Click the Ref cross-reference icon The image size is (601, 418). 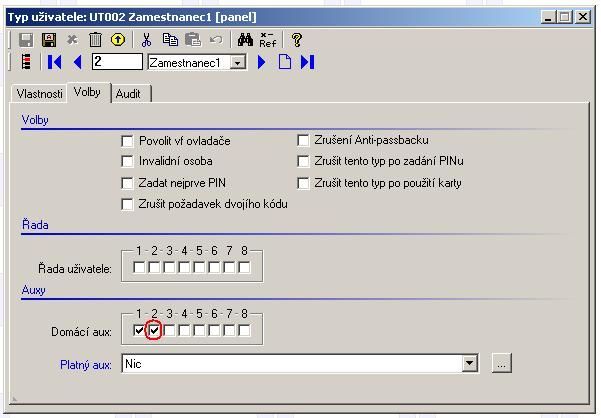point(268,40)
